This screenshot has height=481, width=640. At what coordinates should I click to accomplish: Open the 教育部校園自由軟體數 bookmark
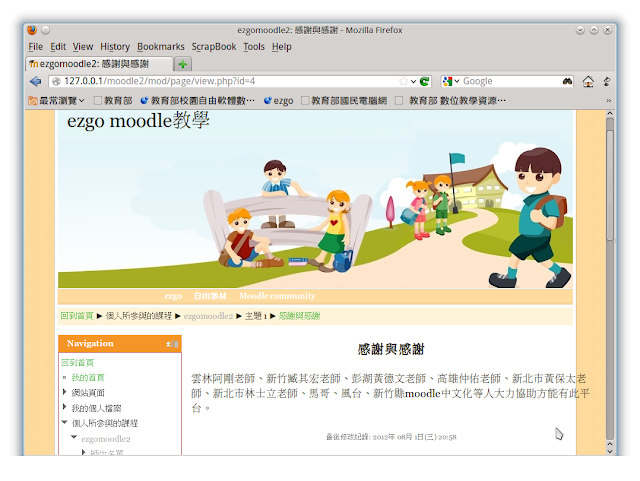pyautogui.click(x=198, y=100)
